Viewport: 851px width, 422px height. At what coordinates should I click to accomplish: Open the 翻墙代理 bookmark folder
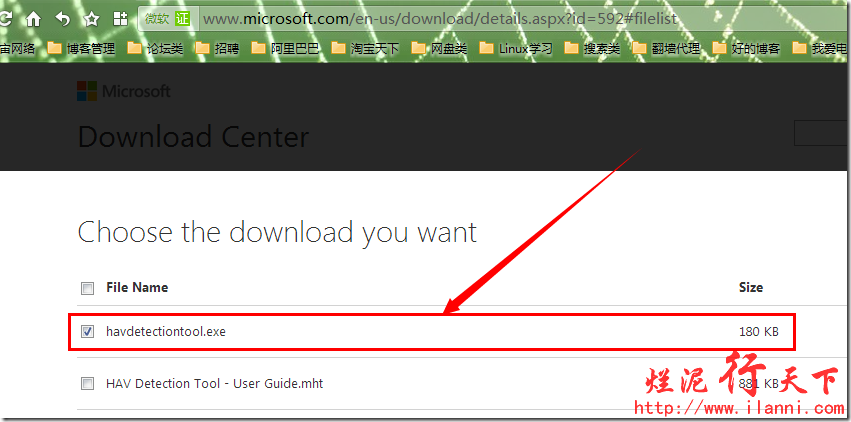666,49
